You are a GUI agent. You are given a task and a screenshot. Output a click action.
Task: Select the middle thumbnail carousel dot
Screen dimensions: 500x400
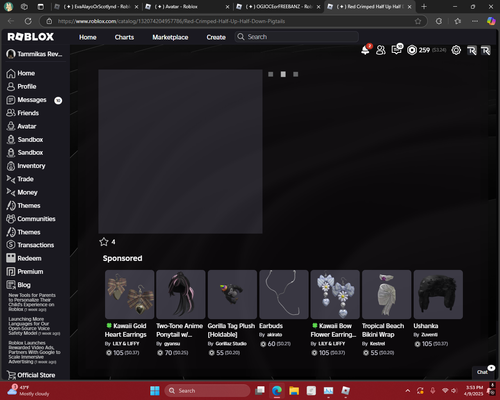pos(283,74)
